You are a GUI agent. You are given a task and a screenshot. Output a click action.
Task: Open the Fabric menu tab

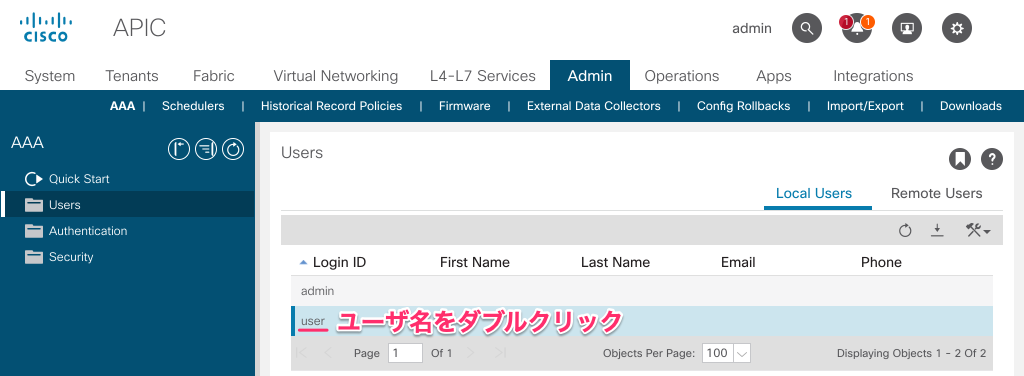click(214, 76)
